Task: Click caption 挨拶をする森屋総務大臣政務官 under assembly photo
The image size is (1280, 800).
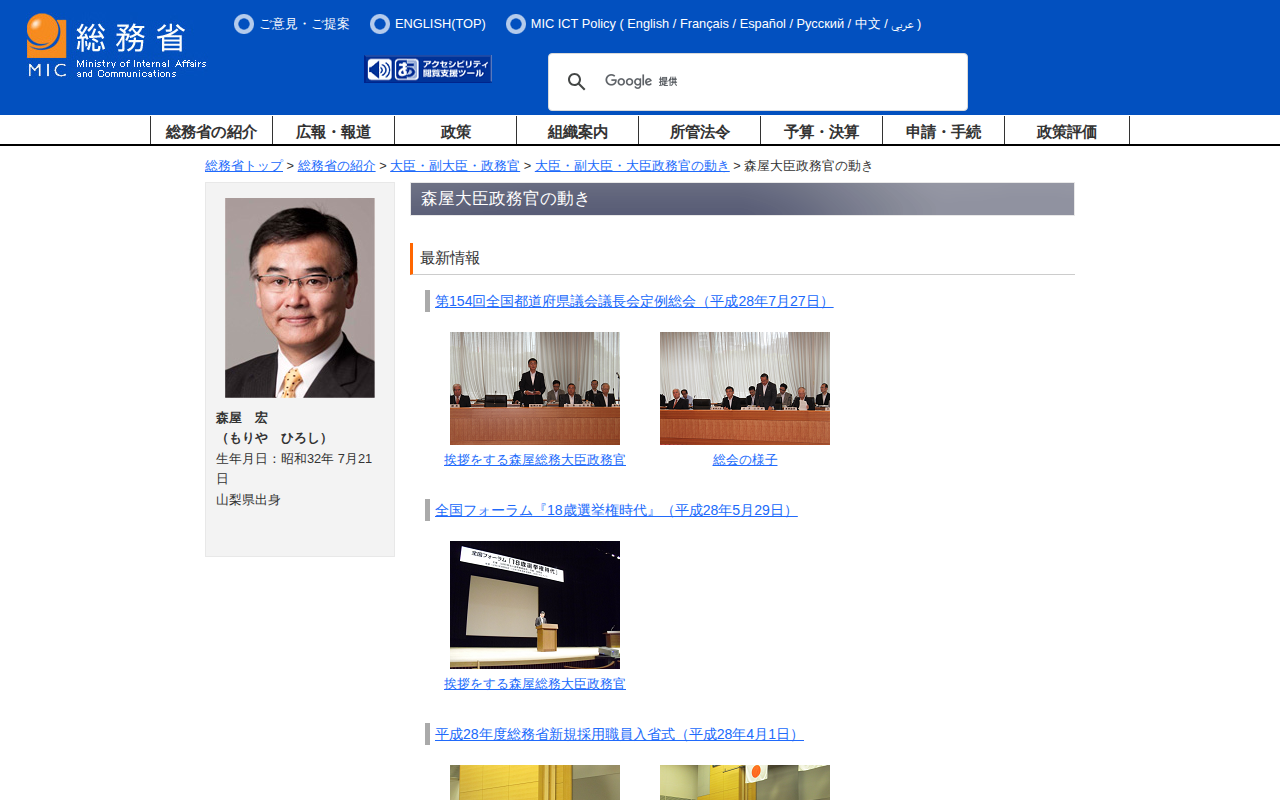Action: [x=535, y=460]
